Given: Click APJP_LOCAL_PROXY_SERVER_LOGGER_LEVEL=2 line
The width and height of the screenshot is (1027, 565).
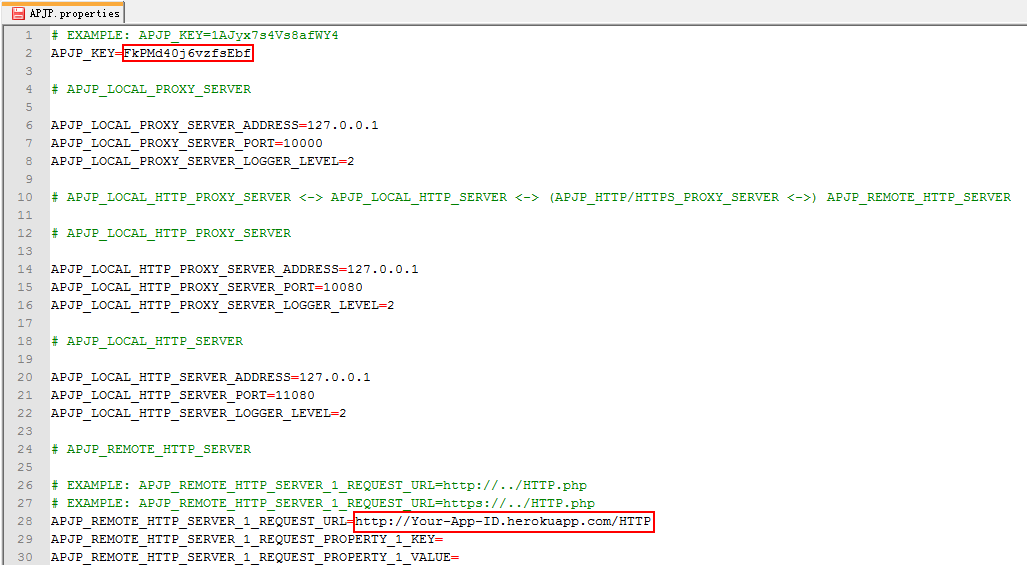Looking at the screenshot, I should point(202,161).
